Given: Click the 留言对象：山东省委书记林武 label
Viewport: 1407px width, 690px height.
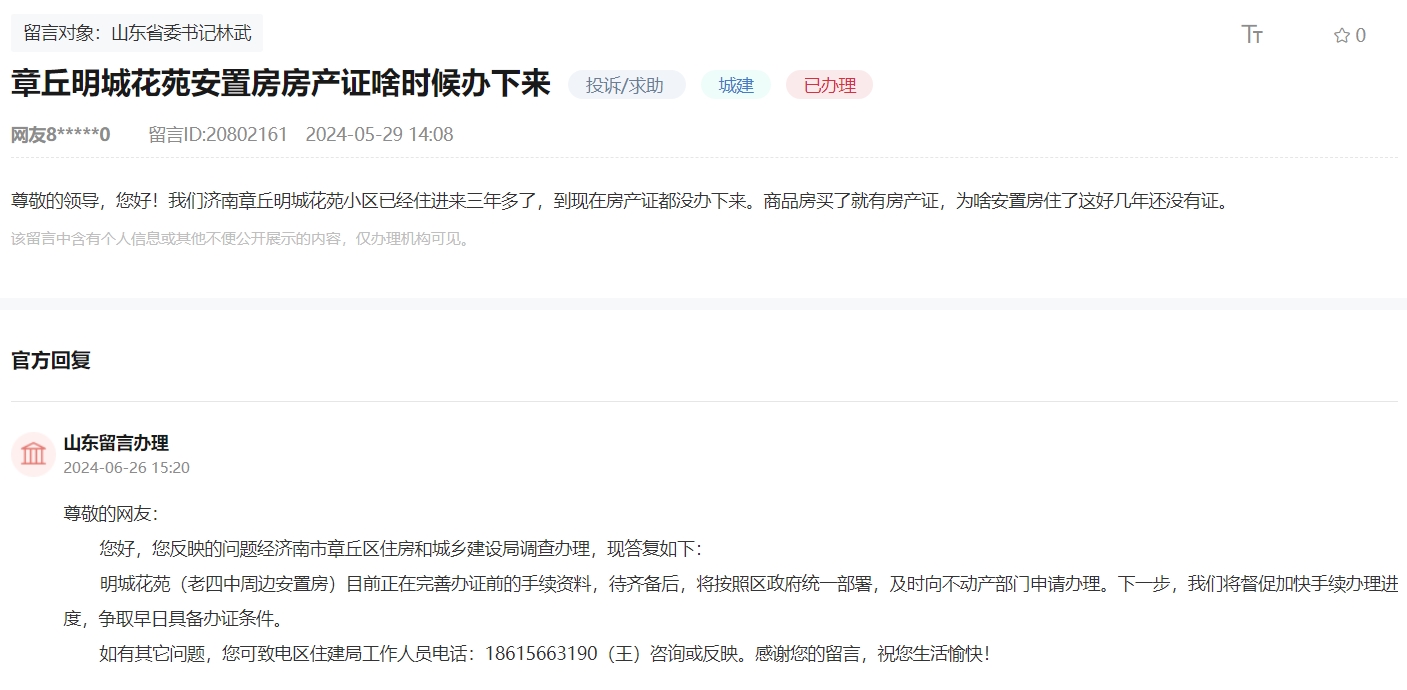Looking at the screenshot, I should [137, 33].
